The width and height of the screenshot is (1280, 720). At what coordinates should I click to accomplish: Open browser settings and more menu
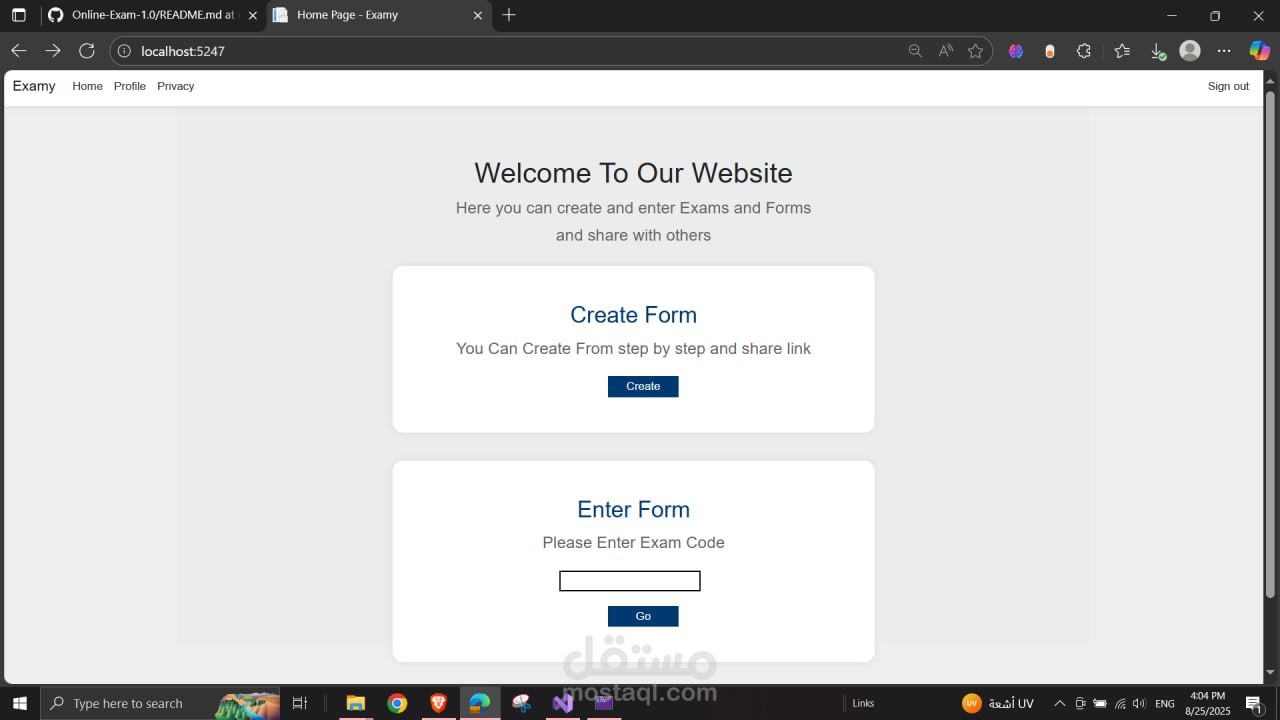(1224, 51)
